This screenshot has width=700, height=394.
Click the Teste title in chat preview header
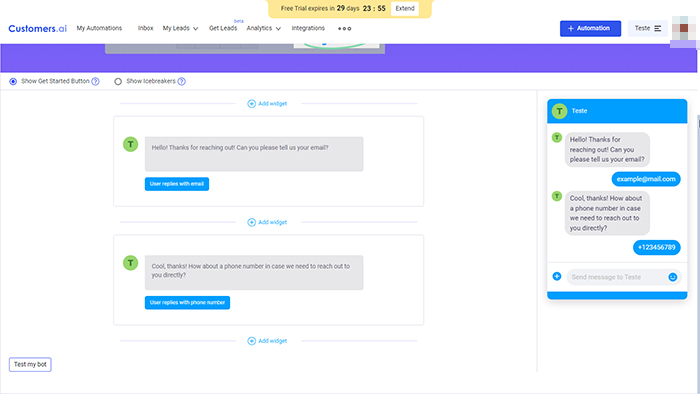coord(579,111)
